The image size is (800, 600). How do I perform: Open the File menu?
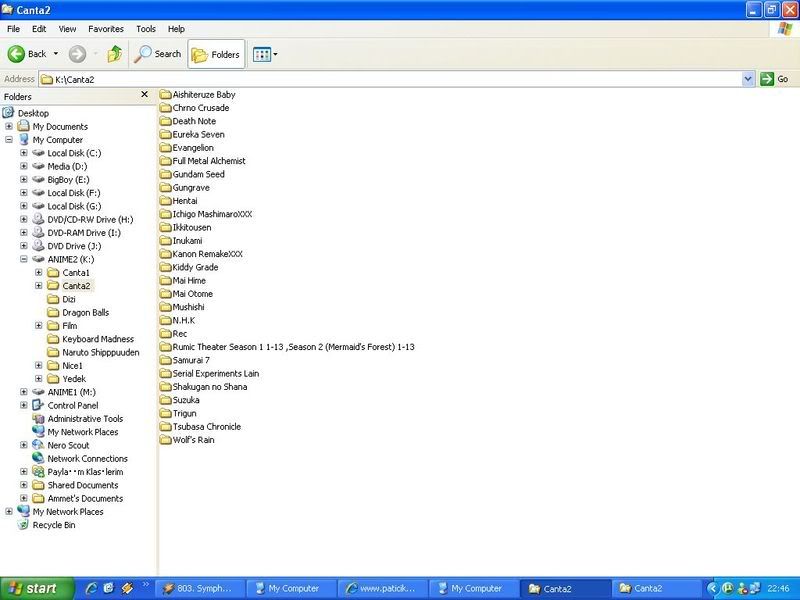coord(13,29)
